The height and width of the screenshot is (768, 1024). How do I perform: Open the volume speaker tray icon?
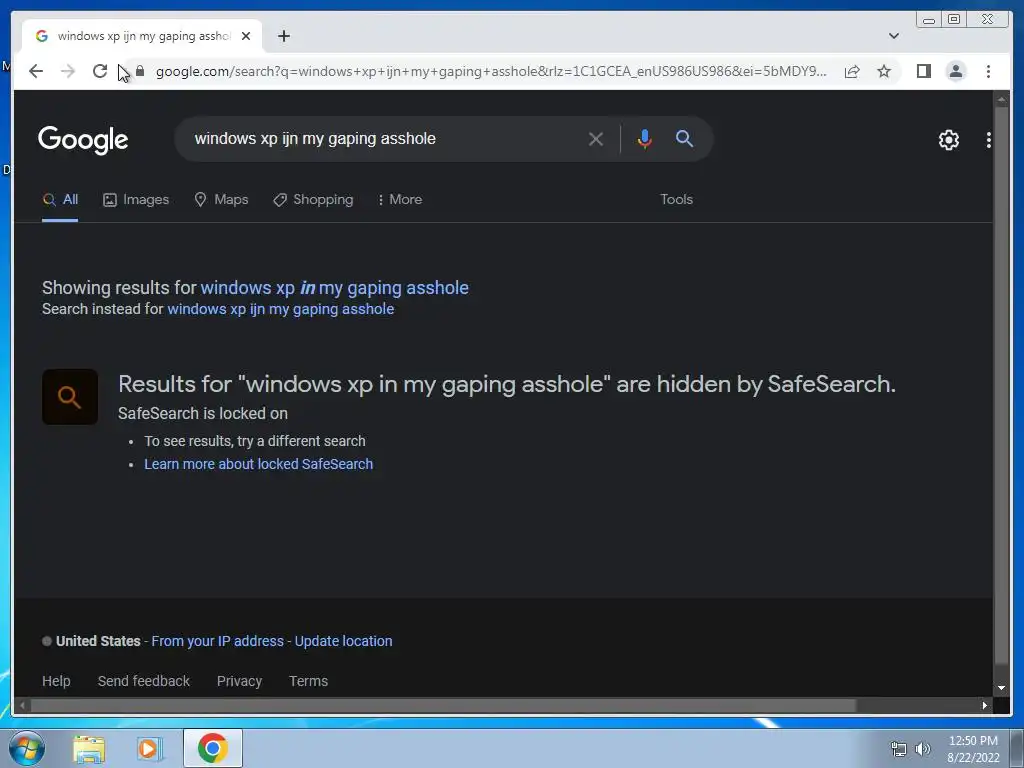922,749
